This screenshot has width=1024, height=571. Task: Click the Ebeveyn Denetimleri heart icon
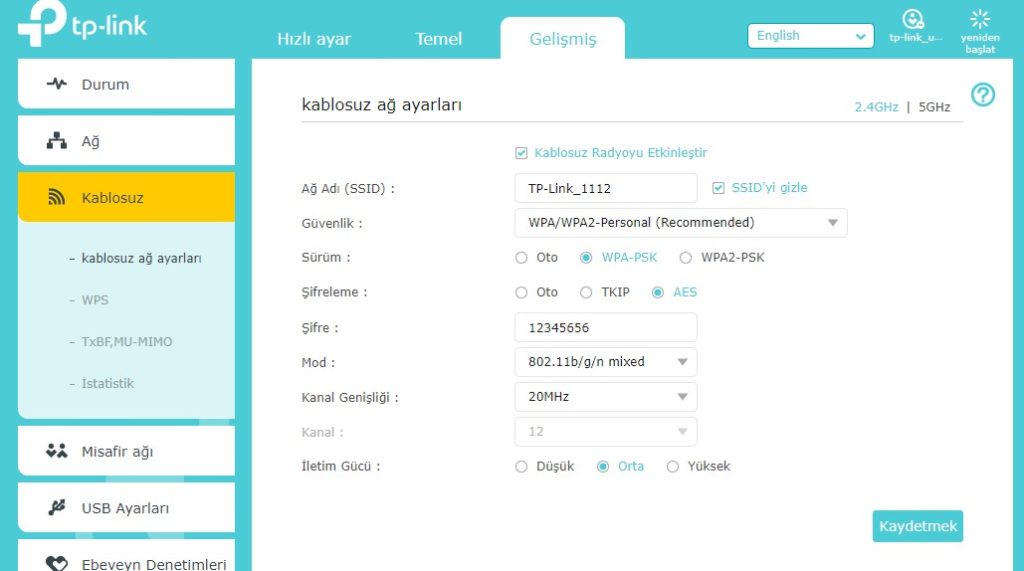57,563
